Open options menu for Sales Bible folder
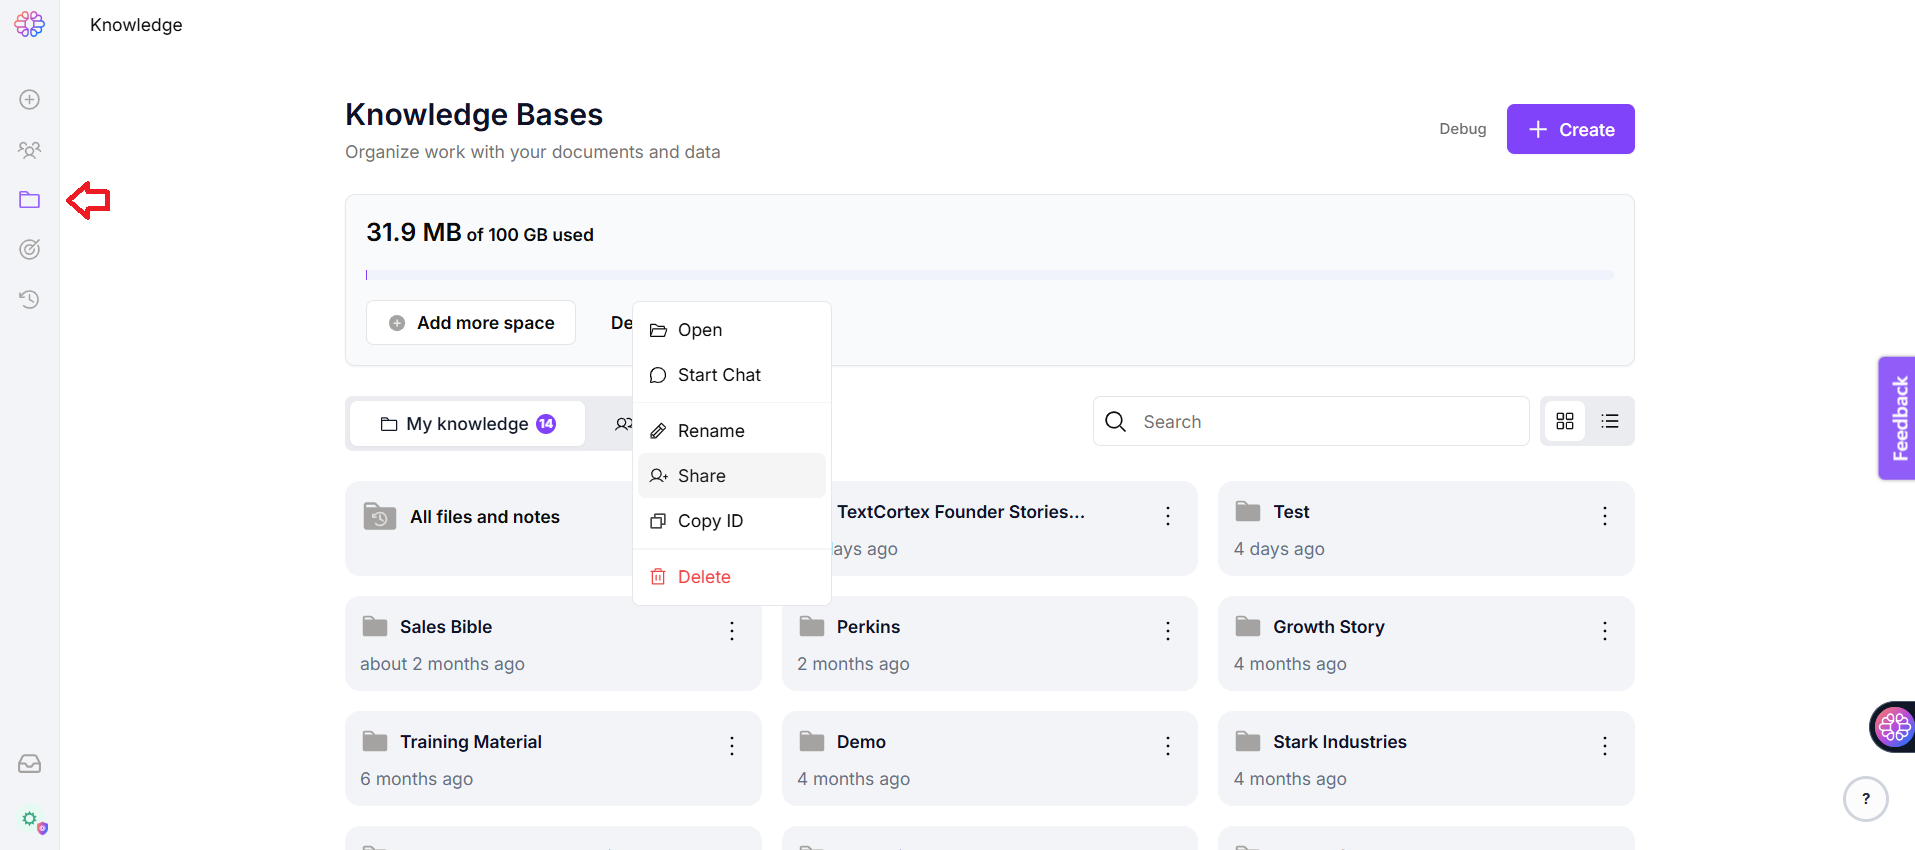This screenshot has width=1915, height=850. pos(732,631)
